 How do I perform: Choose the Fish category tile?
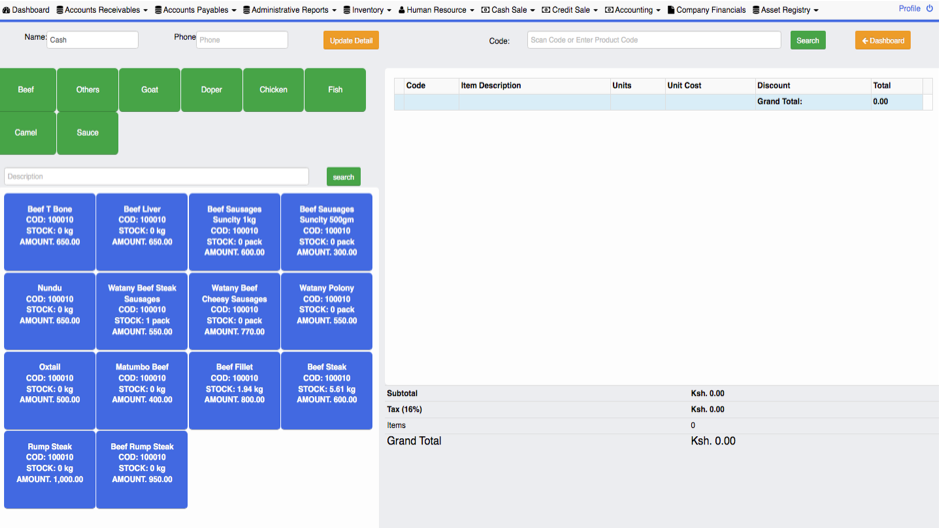click(x=335, y=90)
